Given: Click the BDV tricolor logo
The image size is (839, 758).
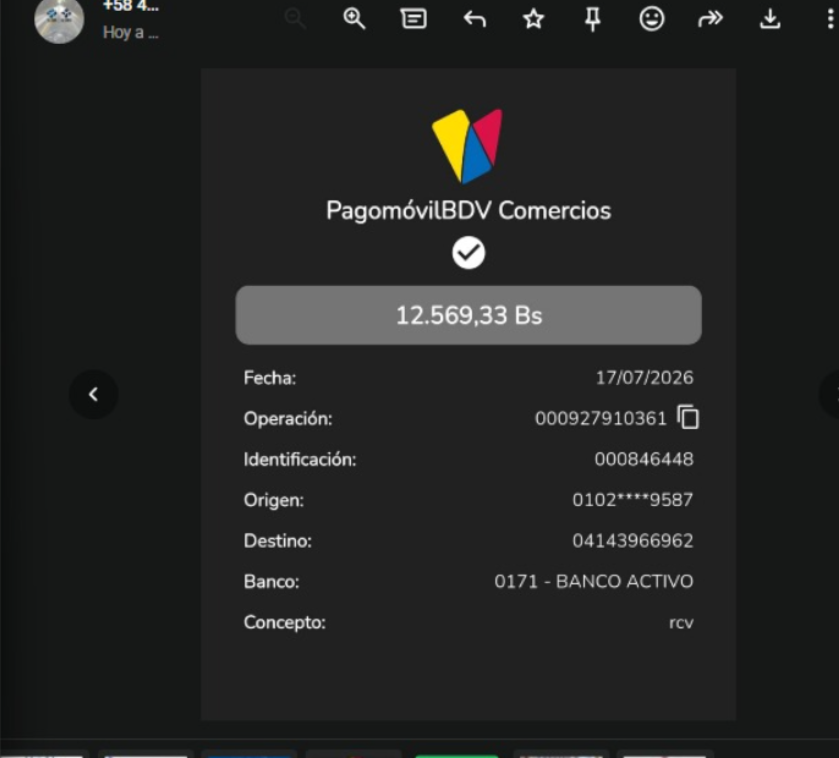Looking at the screenshot, I should click(467, 146).
